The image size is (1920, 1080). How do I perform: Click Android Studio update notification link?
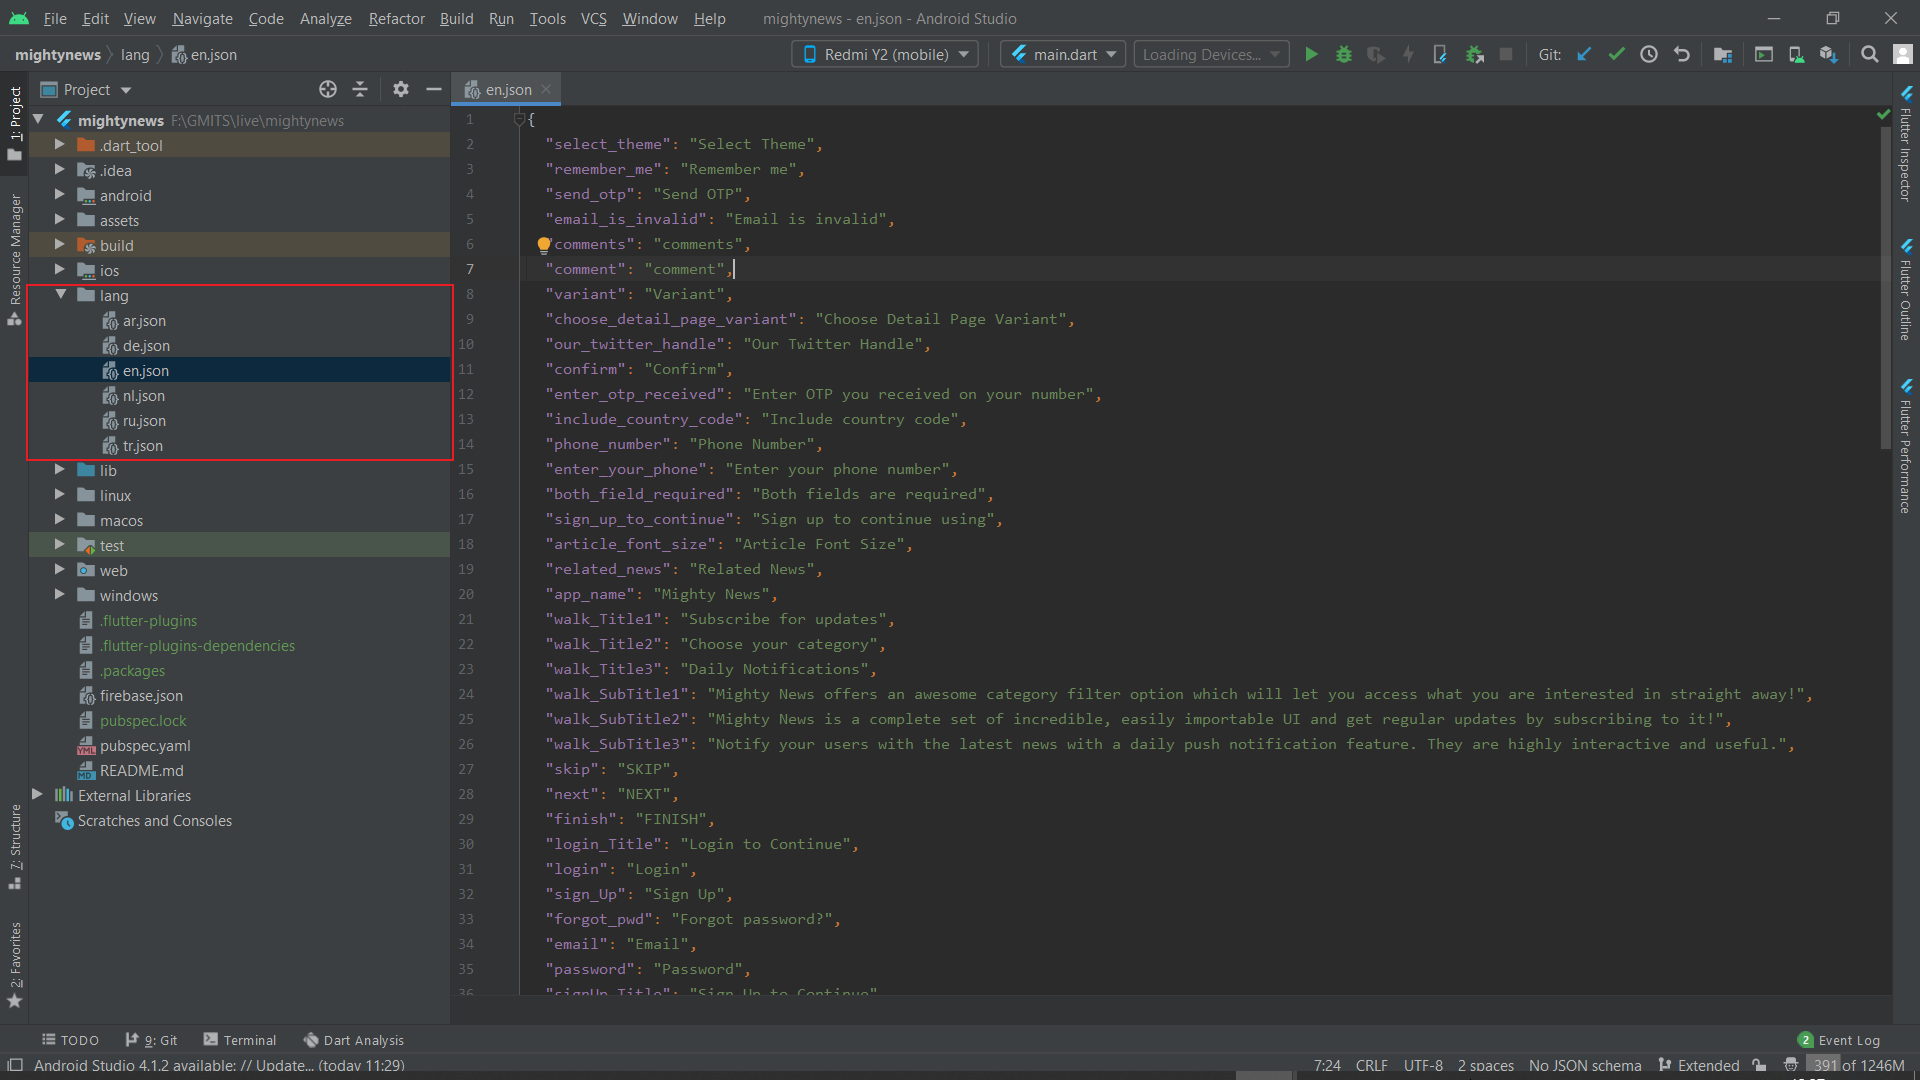pyautogui.click(x=219, y=1066)
